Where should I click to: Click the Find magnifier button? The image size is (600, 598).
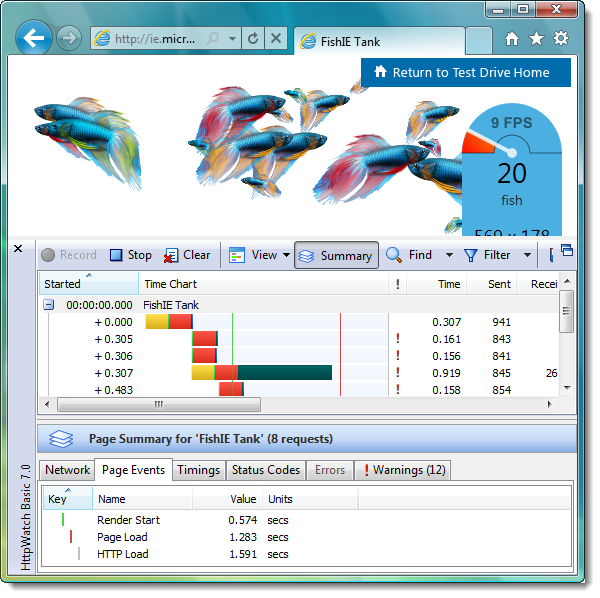(x=409, y=255)
